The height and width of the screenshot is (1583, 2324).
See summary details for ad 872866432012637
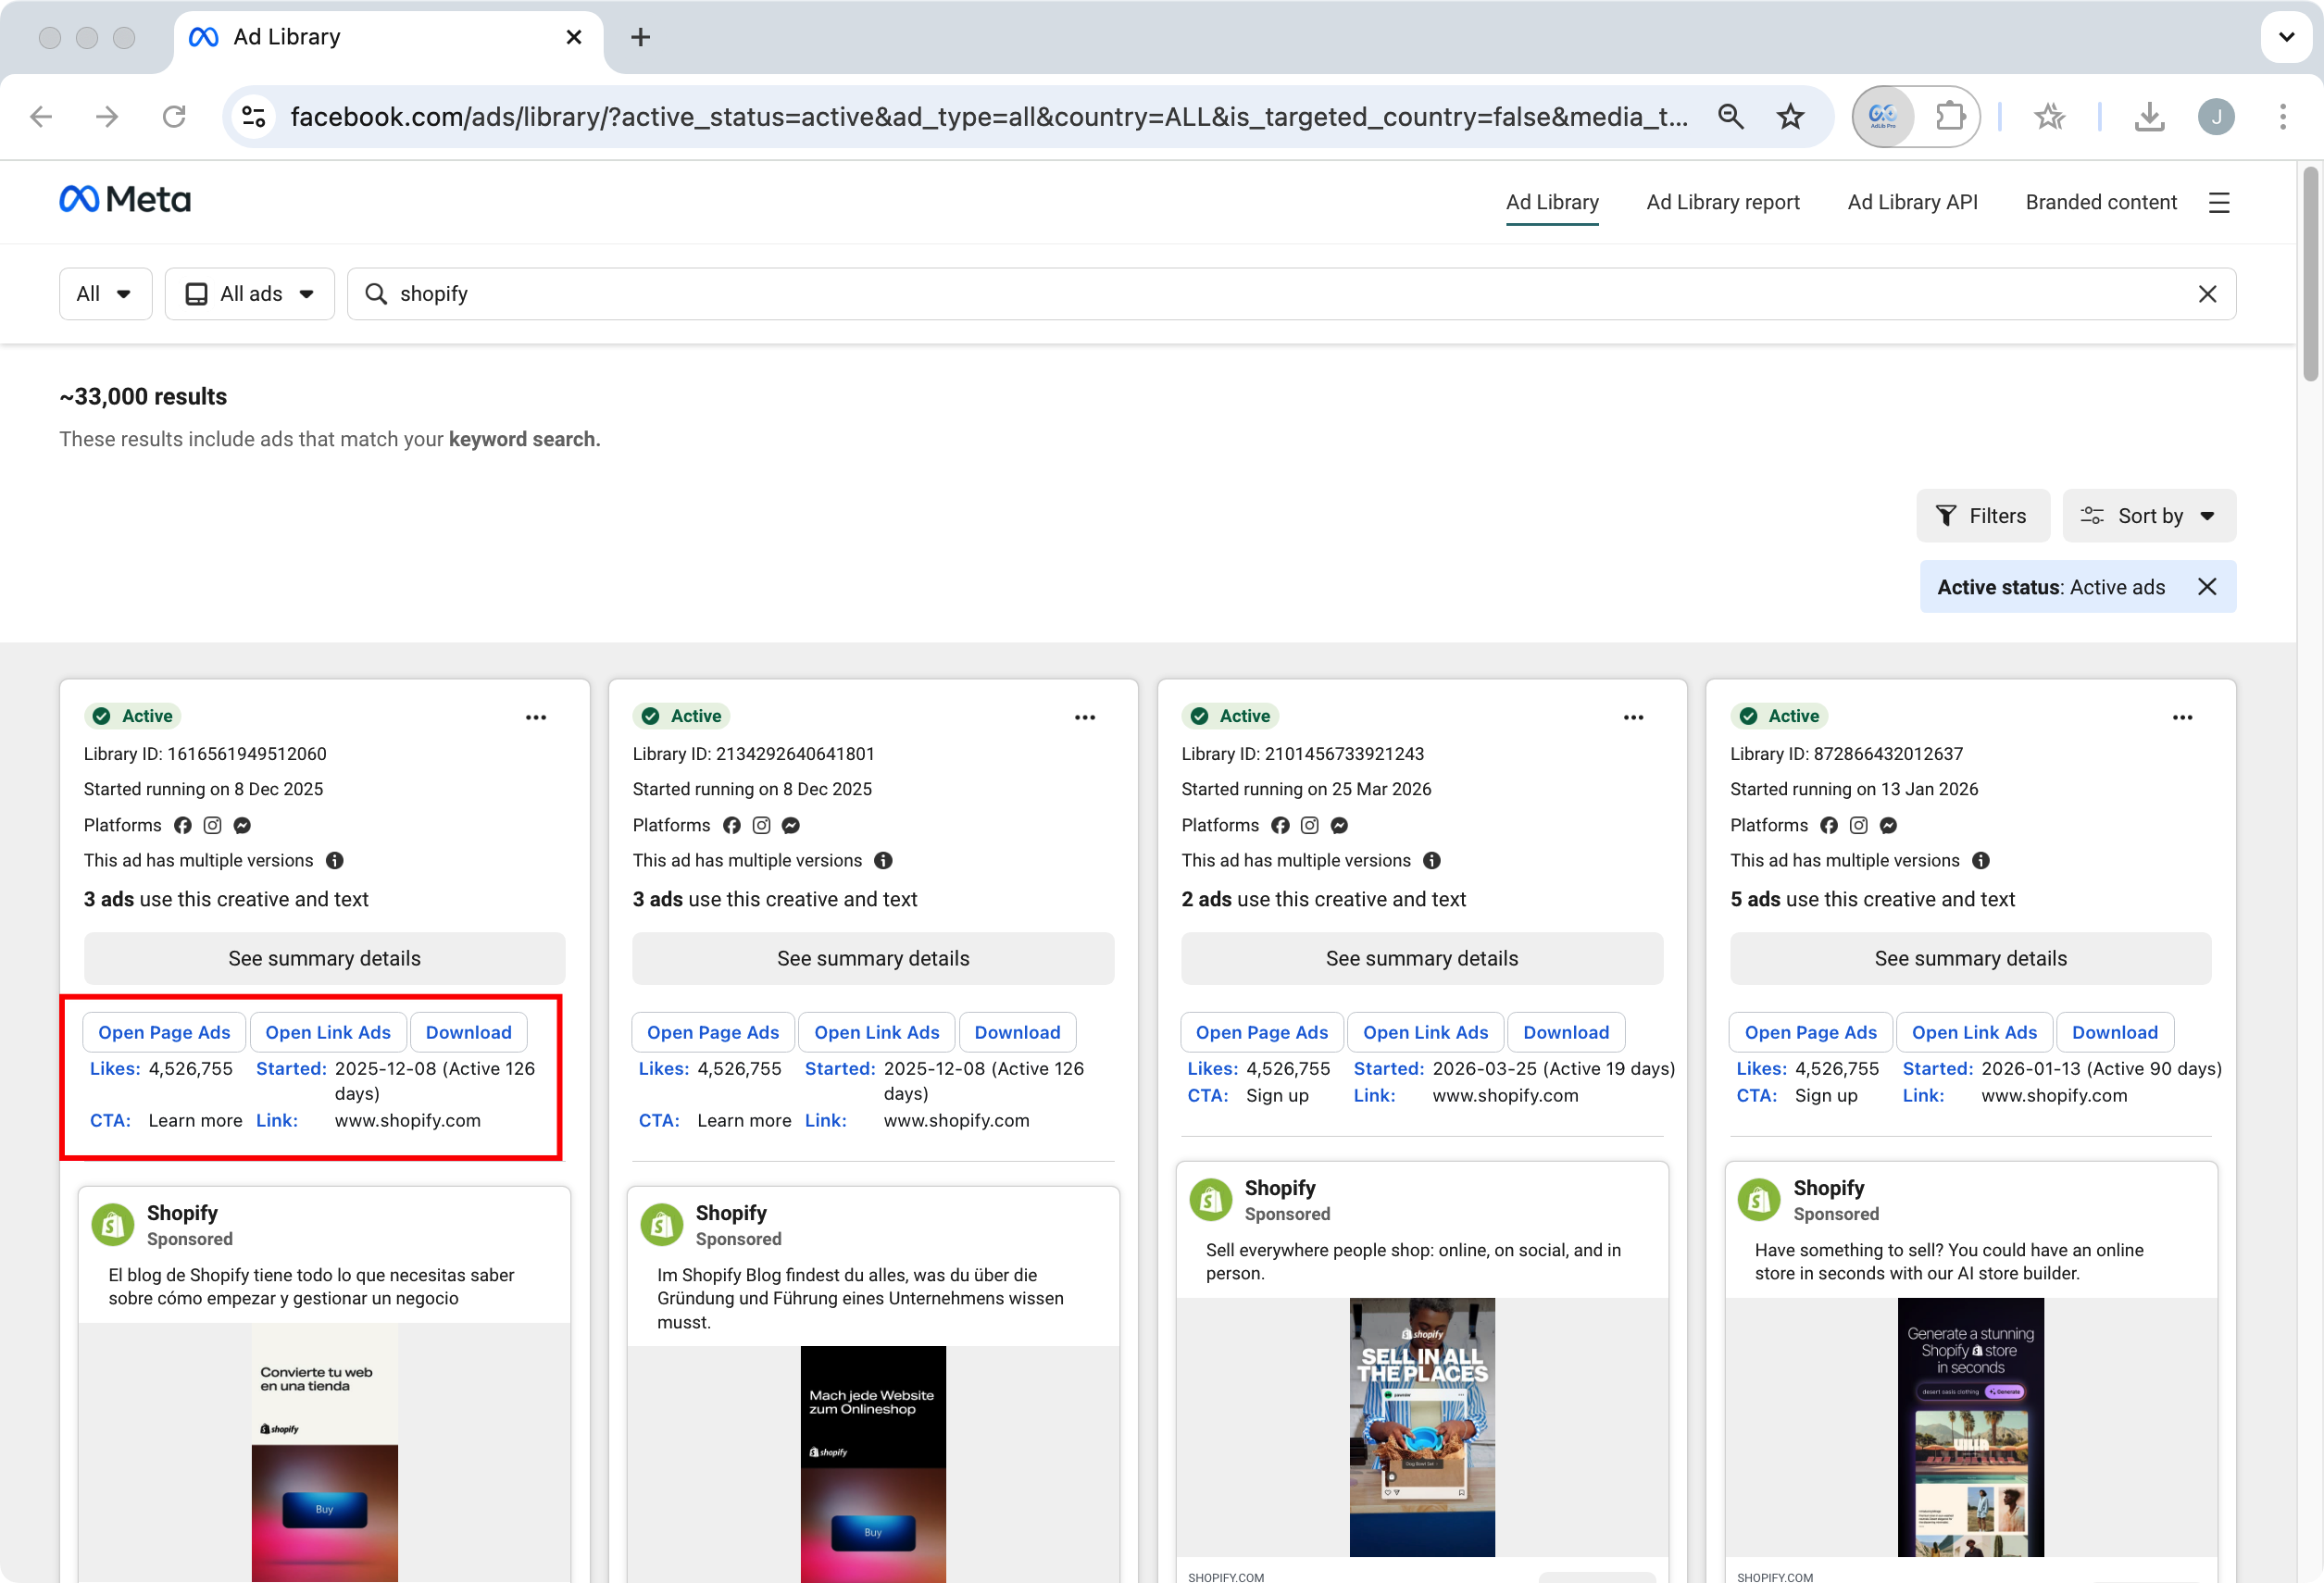[x=1971, y=959]
